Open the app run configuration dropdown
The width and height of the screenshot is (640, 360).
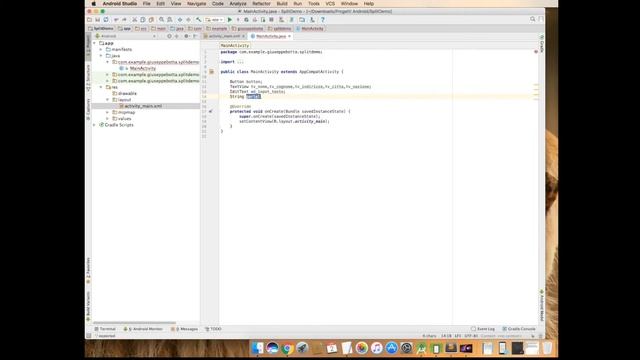pos(214,20)
